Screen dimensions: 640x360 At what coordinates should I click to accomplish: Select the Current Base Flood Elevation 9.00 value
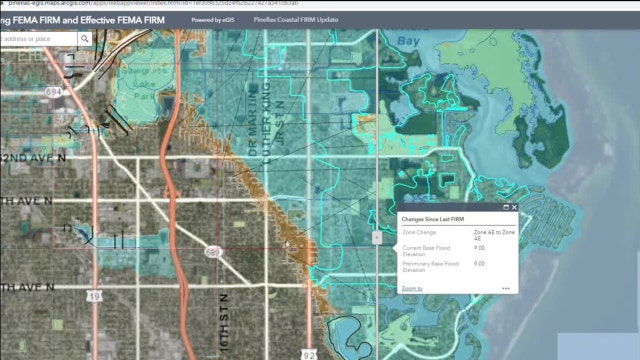pyautogui.click(x=479, y=248)
